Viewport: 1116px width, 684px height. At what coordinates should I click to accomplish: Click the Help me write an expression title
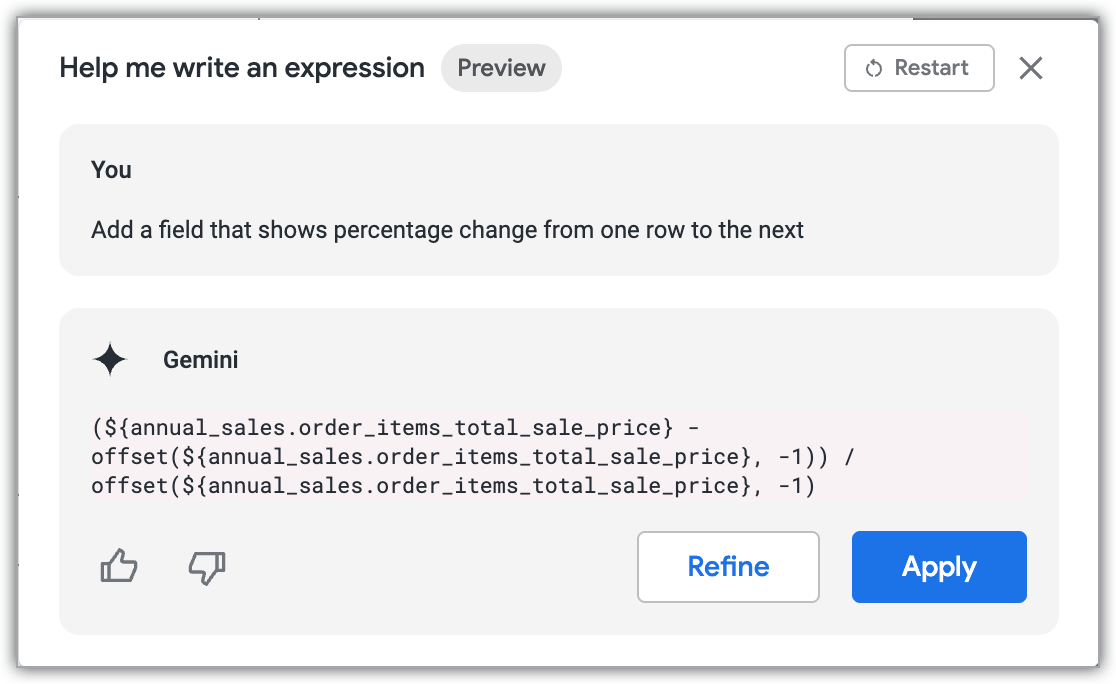click(241, 68)
